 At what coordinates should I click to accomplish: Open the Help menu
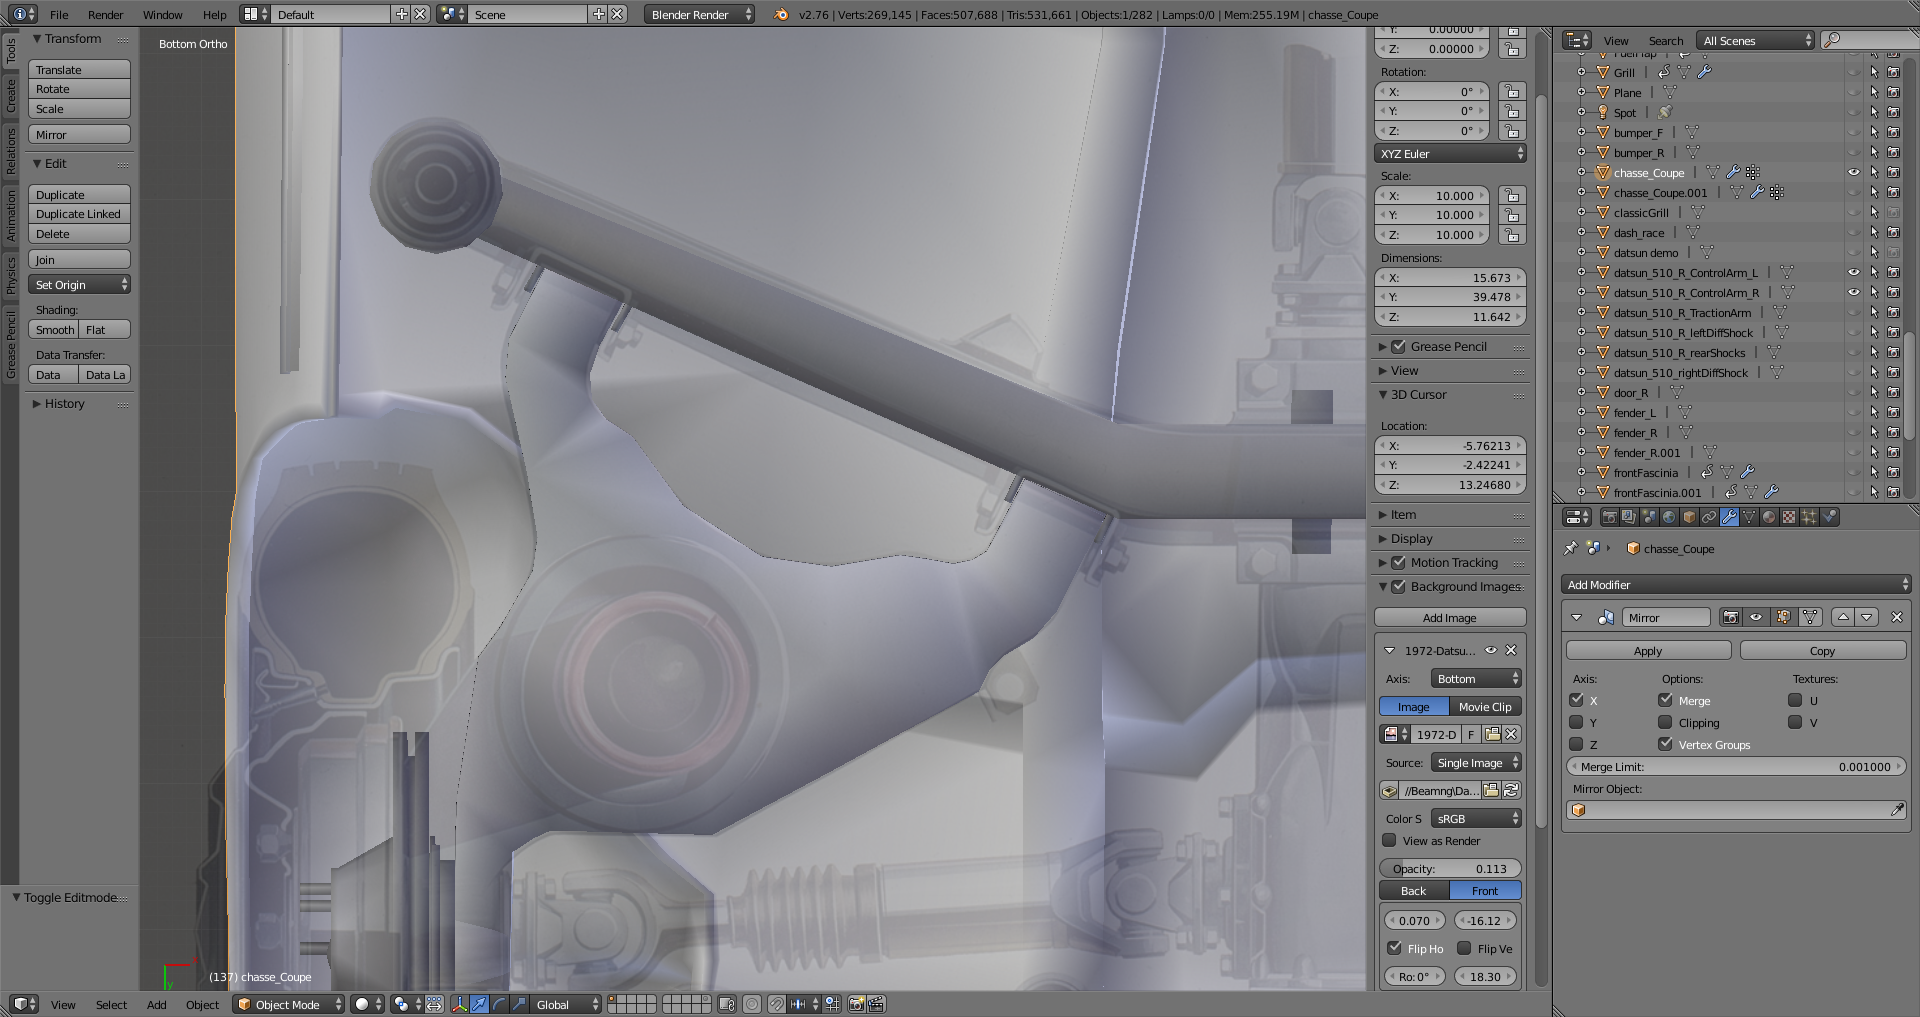(214, 15)
